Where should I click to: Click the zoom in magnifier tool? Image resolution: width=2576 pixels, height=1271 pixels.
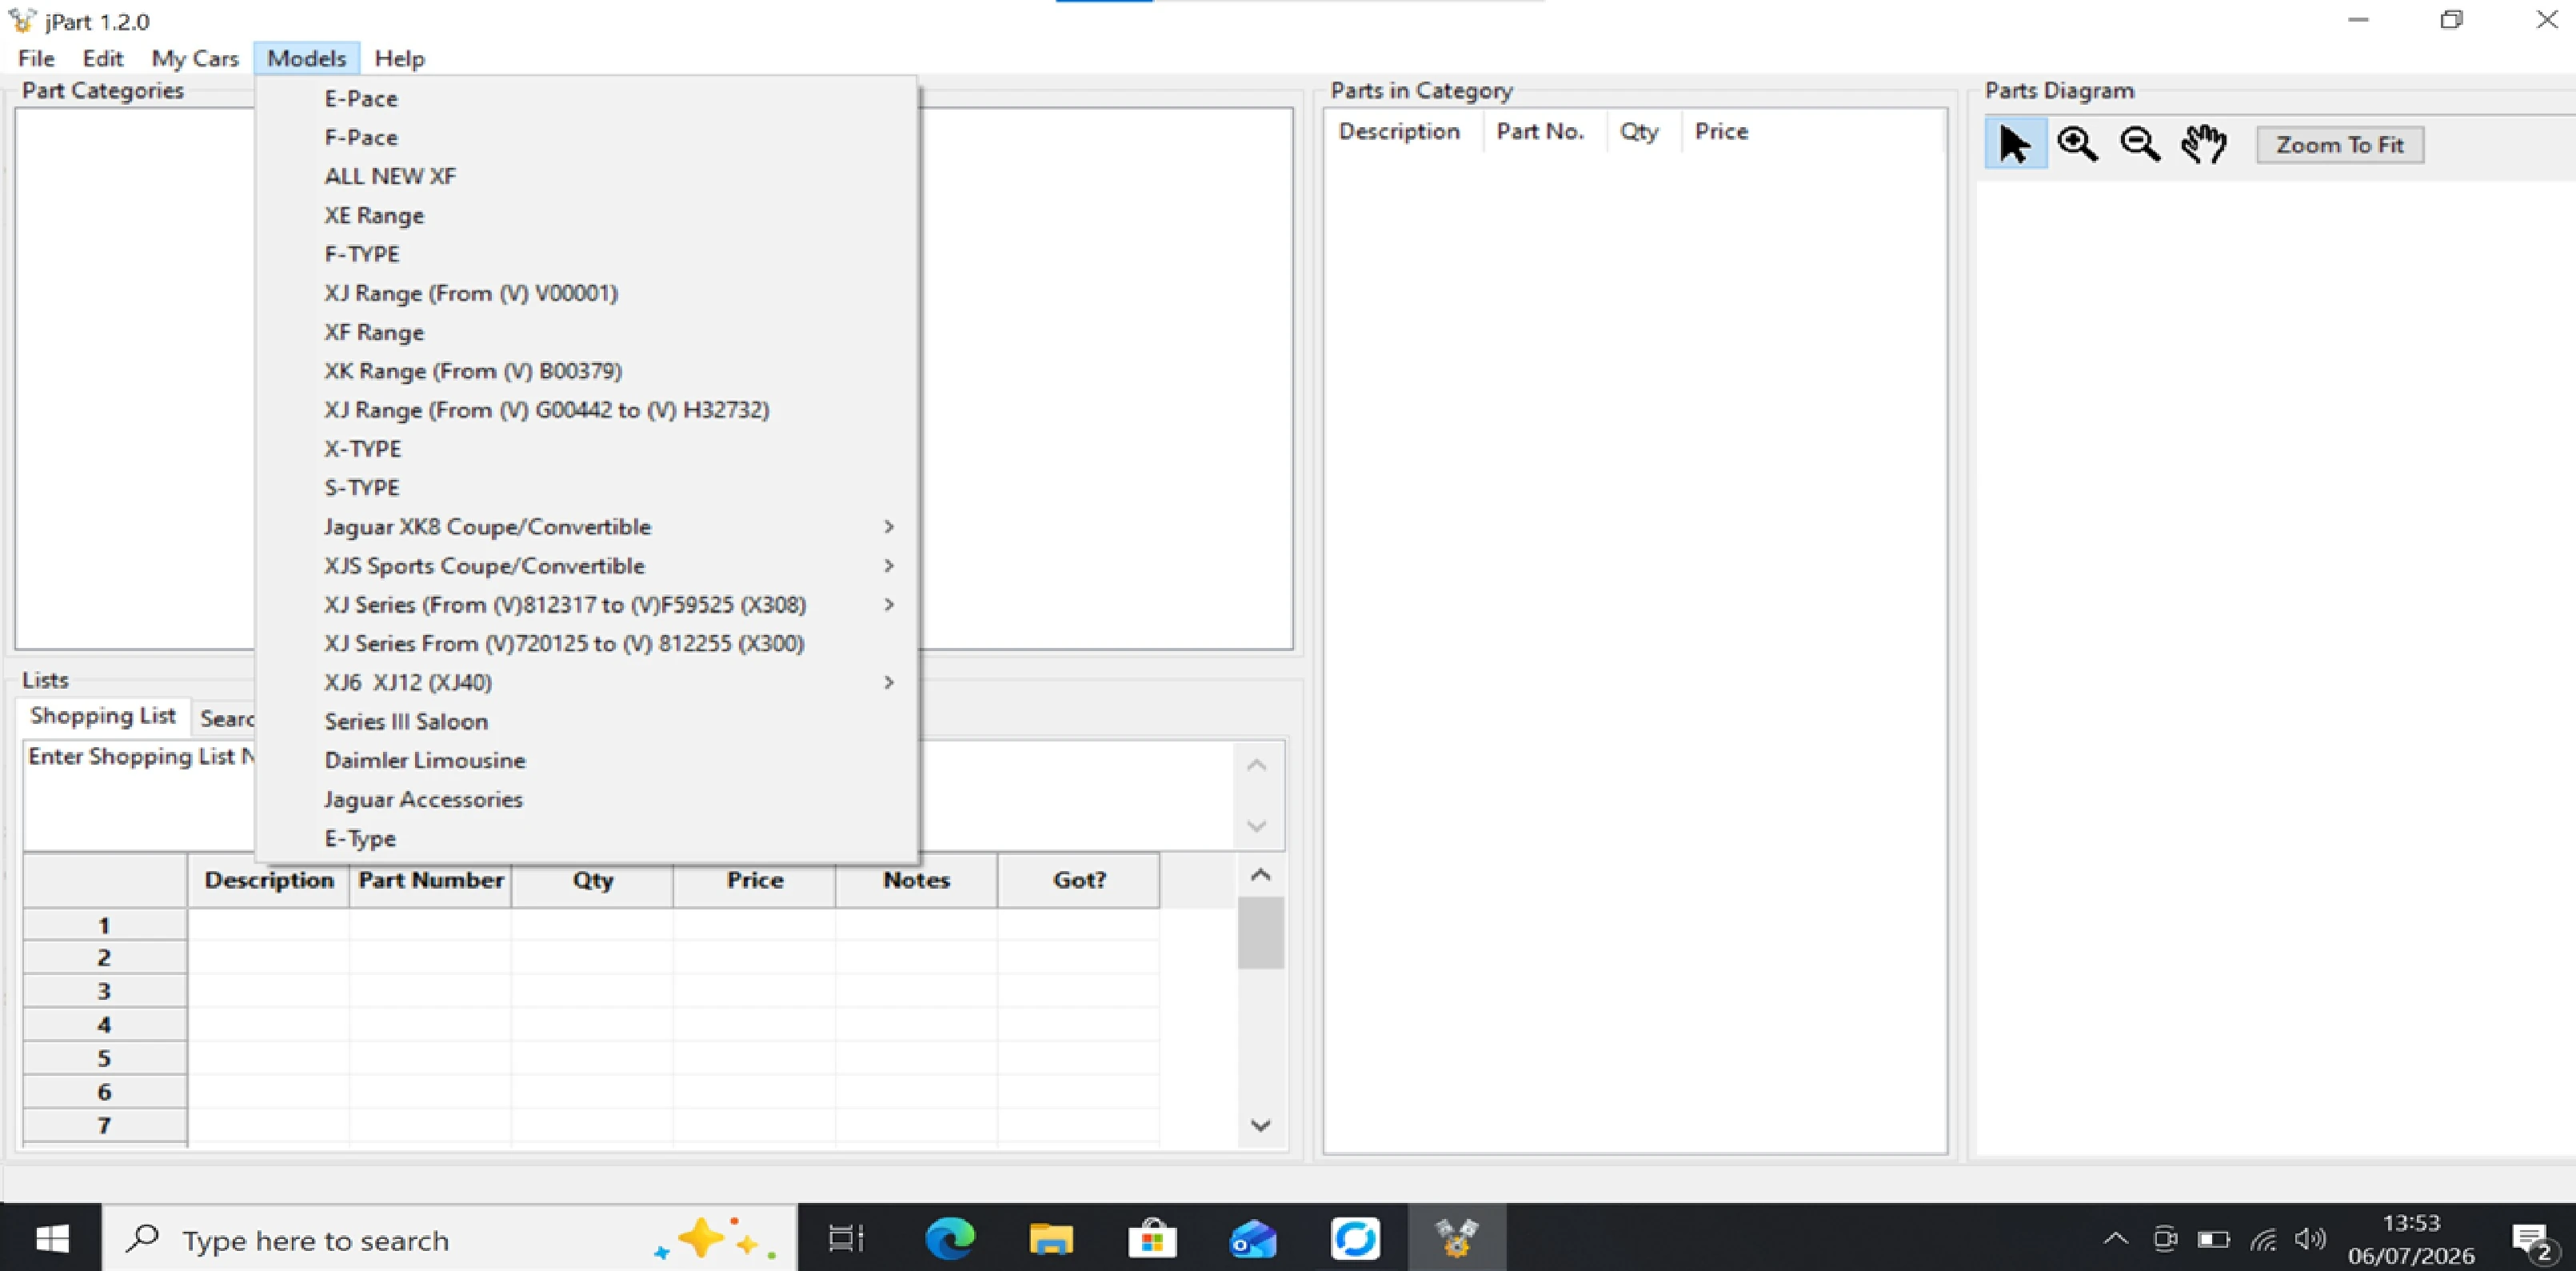pyautogui.click(x=2077, y=144)
